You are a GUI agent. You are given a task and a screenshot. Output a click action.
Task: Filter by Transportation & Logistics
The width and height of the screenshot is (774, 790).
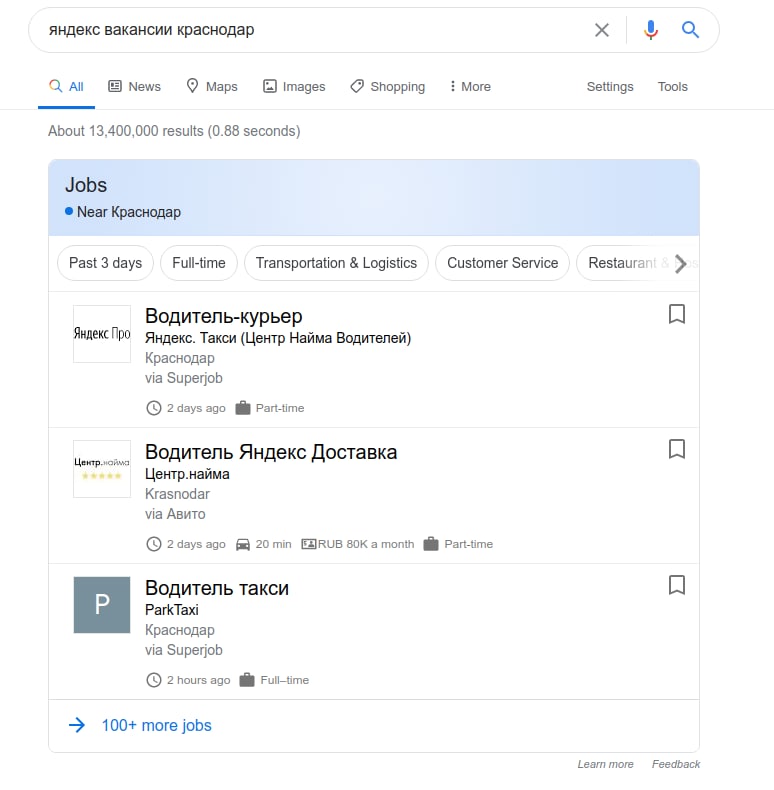[336, 263]
